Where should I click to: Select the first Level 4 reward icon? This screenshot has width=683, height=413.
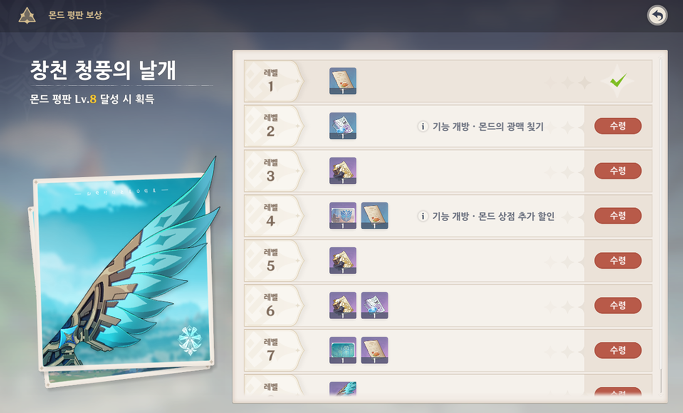(343, 216)
